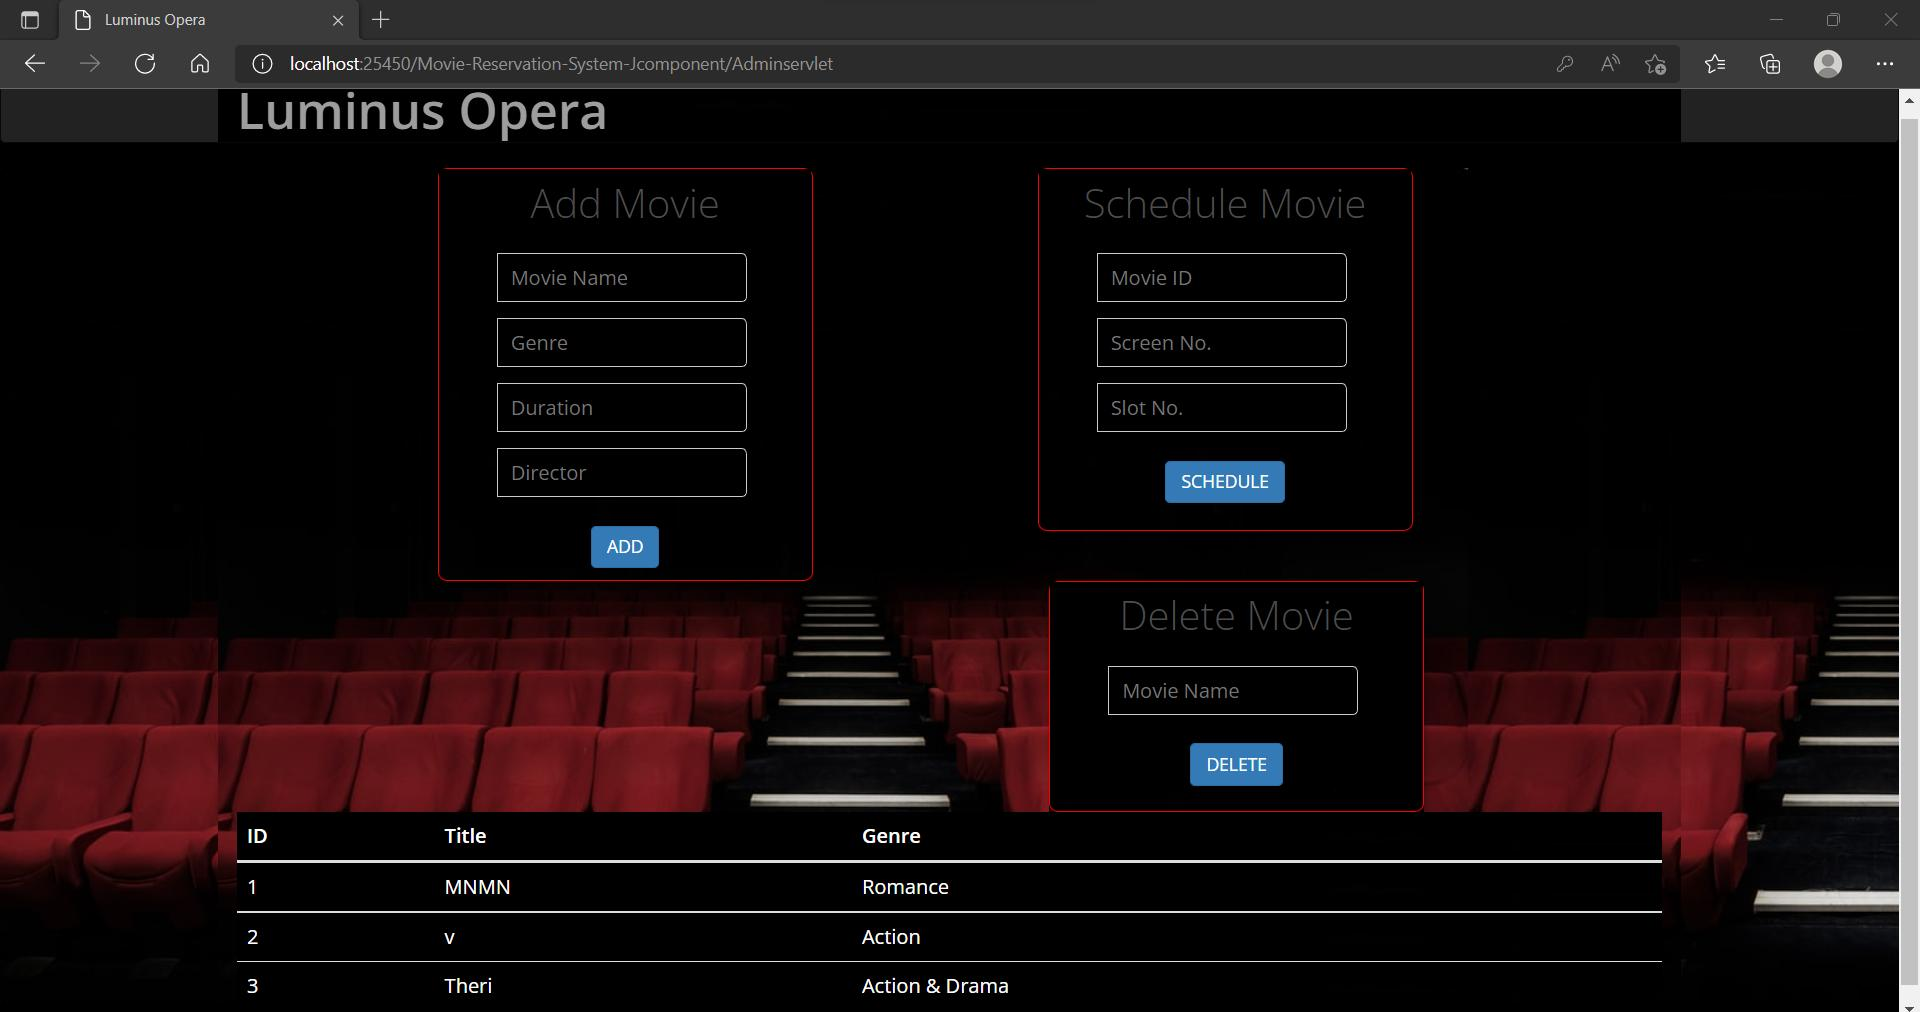Open the Favorites bar list icon
The image size is (1920, 1012).
[1716, 63]
